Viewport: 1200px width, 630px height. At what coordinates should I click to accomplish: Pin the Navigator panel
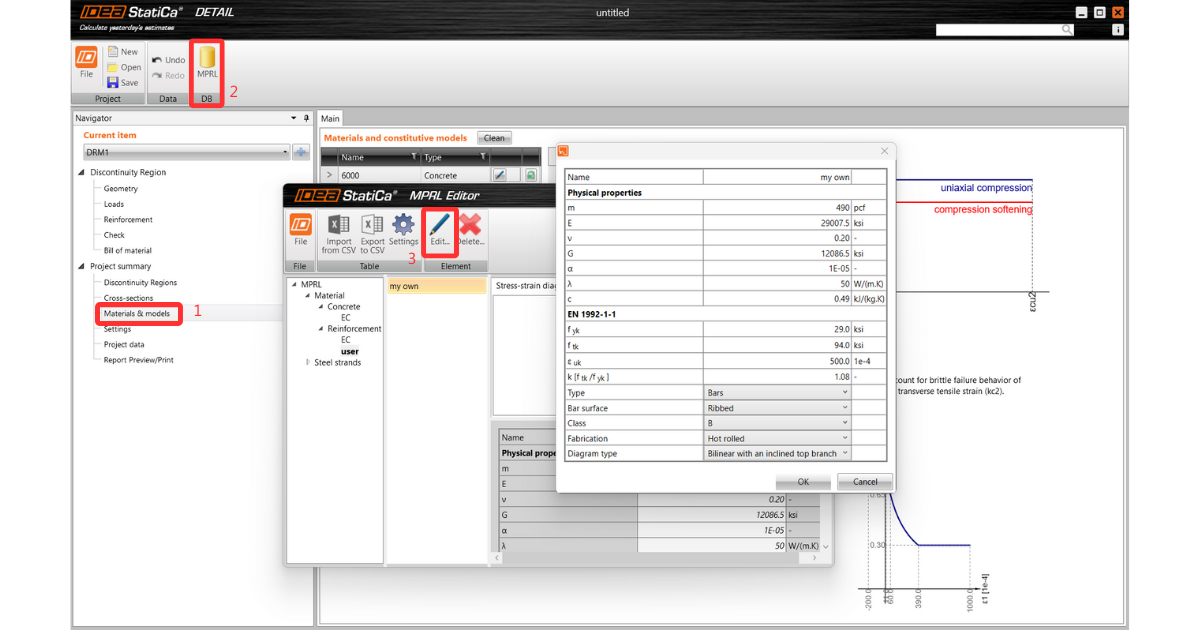click(x=306, y=118)
